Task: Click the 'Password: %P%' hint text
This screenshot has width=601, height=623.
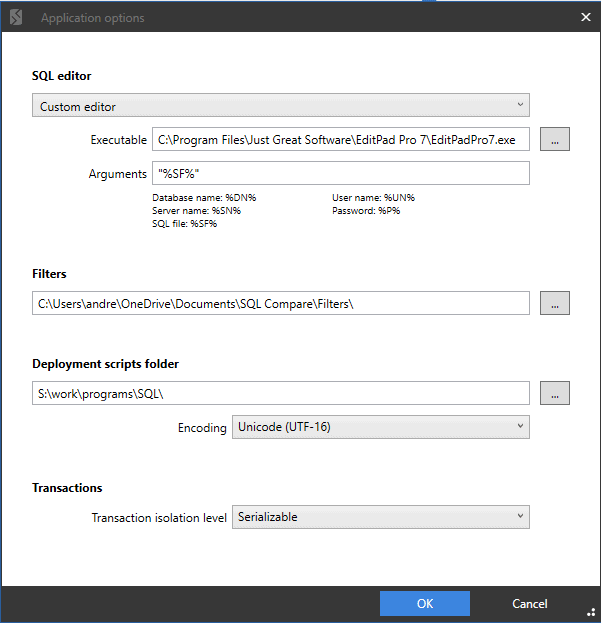Action: click(x=366, y=211)
